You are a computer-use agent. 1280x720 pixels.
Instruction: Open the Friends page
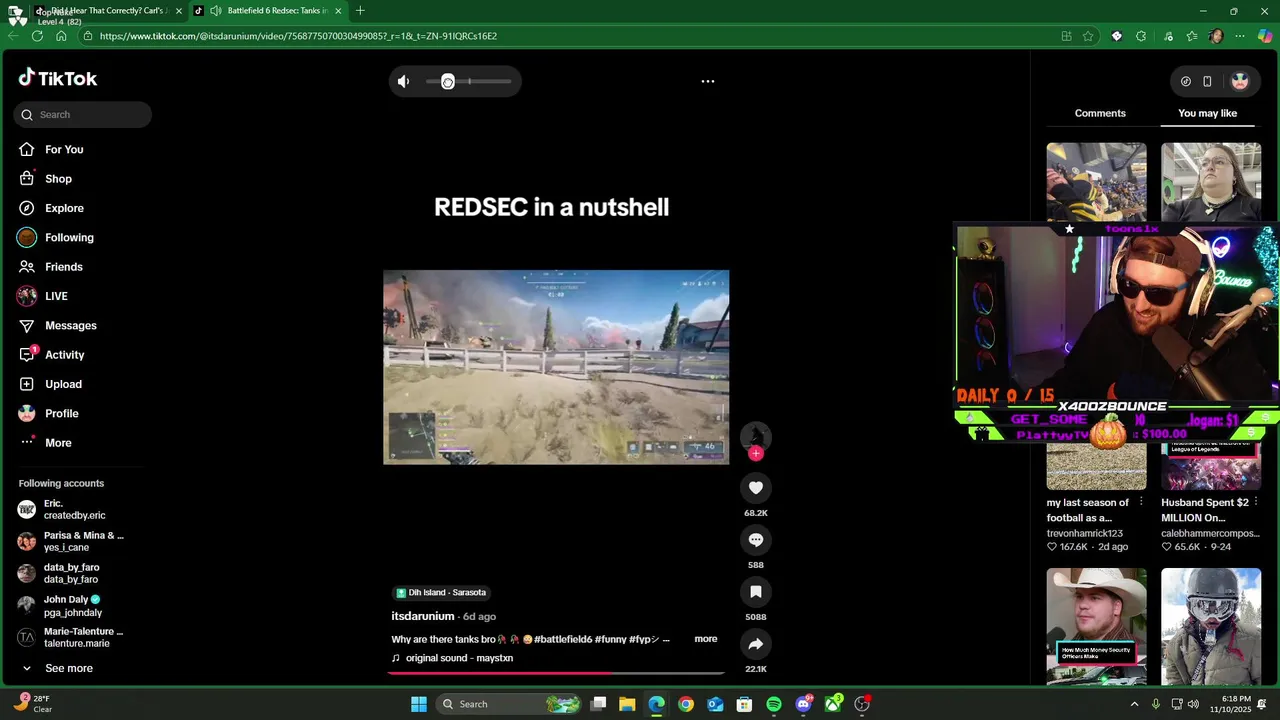click(x=64, y=267)
